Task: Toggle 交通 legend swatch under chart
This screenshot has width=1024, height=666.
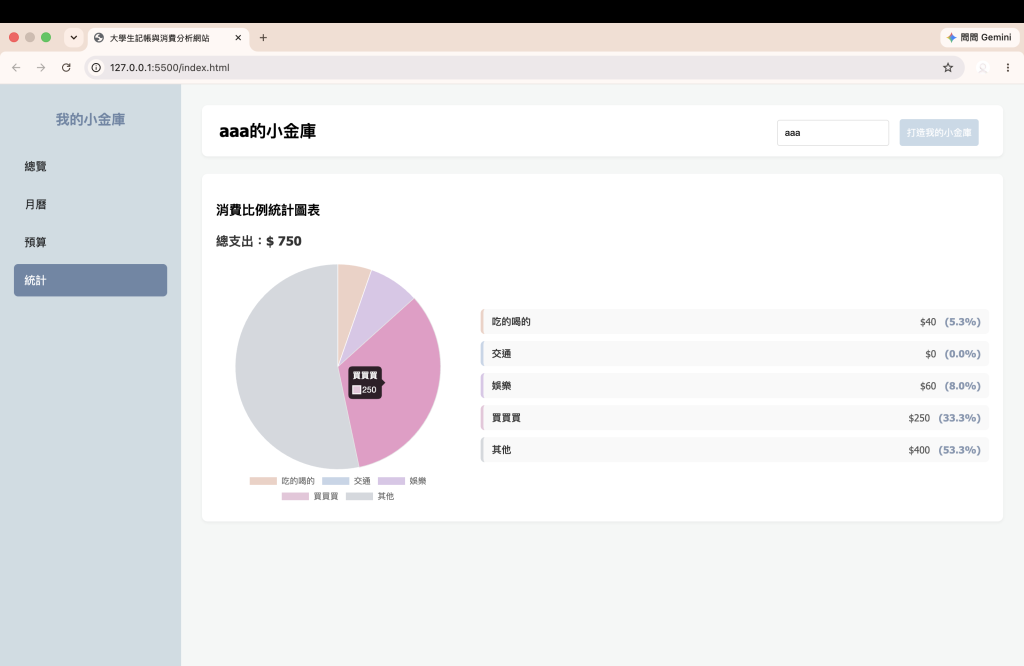Action: 336,481
